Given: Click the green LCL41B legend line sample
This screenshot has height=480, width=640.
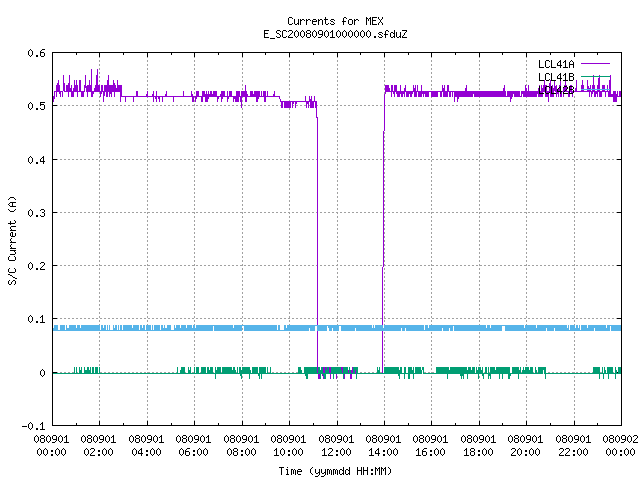Looking at the screenshot, I should (x=596, y=76).
